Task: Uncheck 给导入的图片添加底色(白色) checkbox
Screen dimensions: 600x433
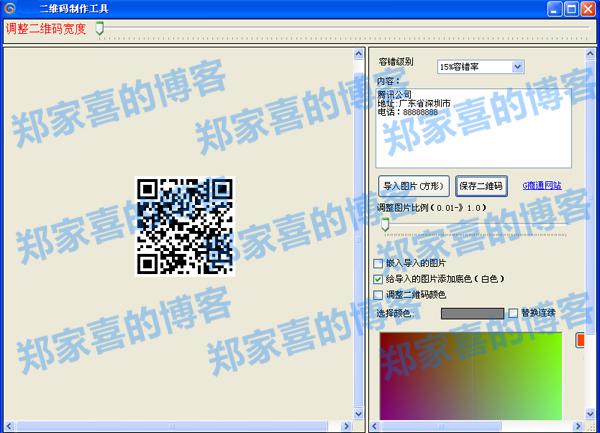Action: [378, 279]
